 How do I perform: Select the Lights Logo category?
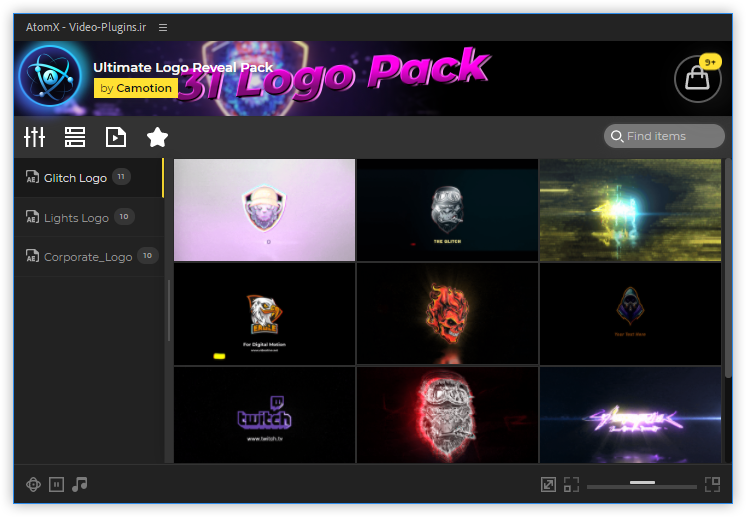[x=89, y=217]
